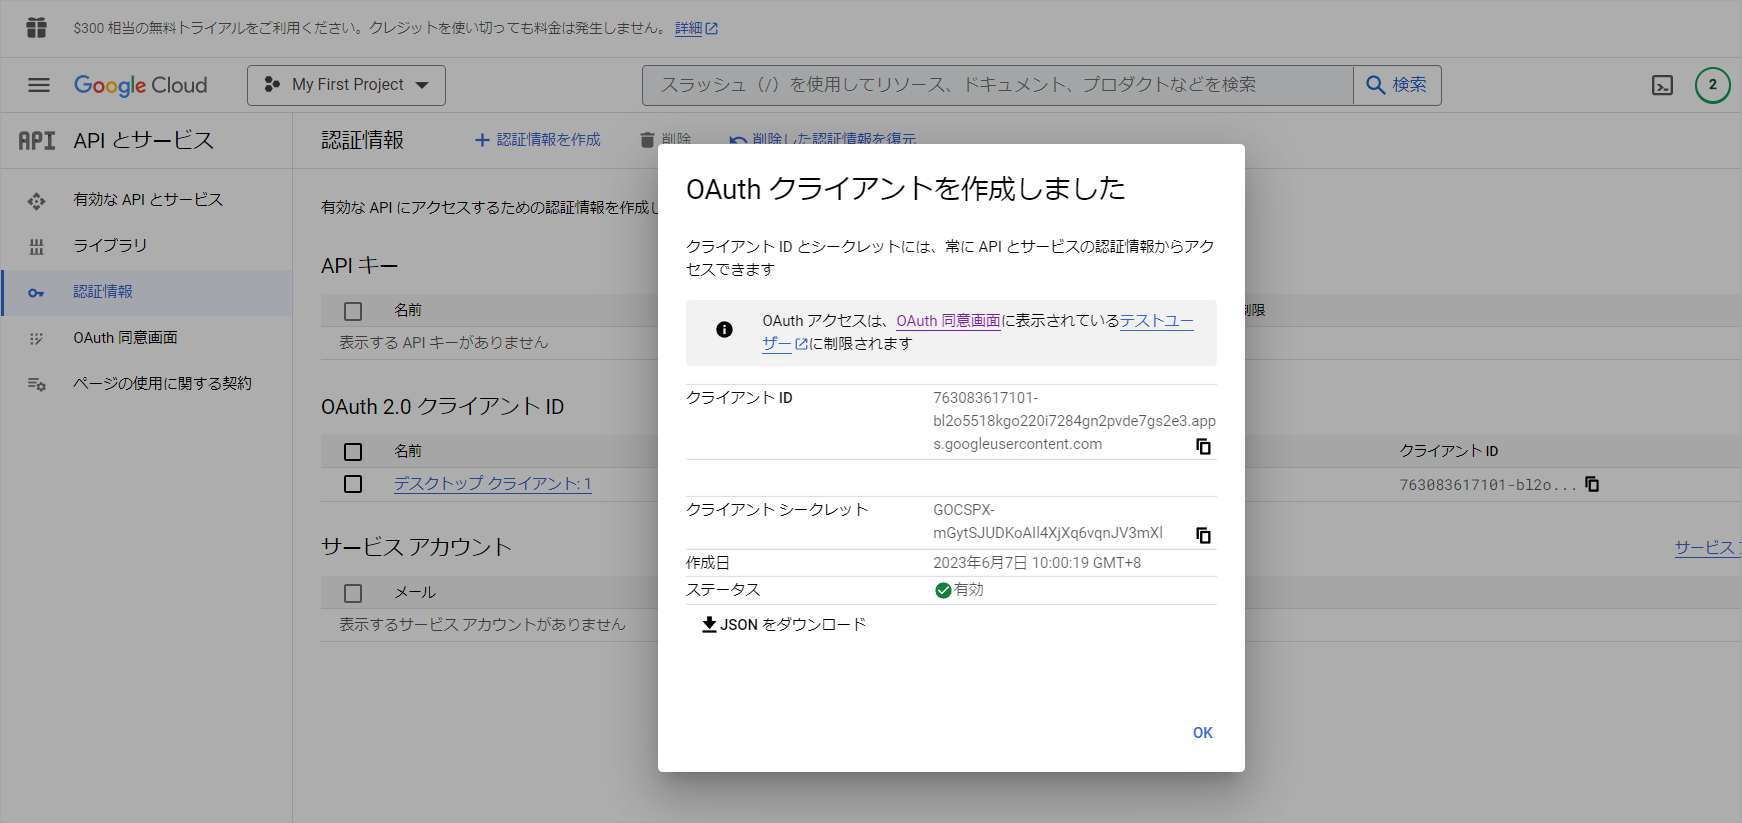This screenshot has width=1742, height=823.
Task: Copy client ID from the table row
Action: tap(1592, 484)
